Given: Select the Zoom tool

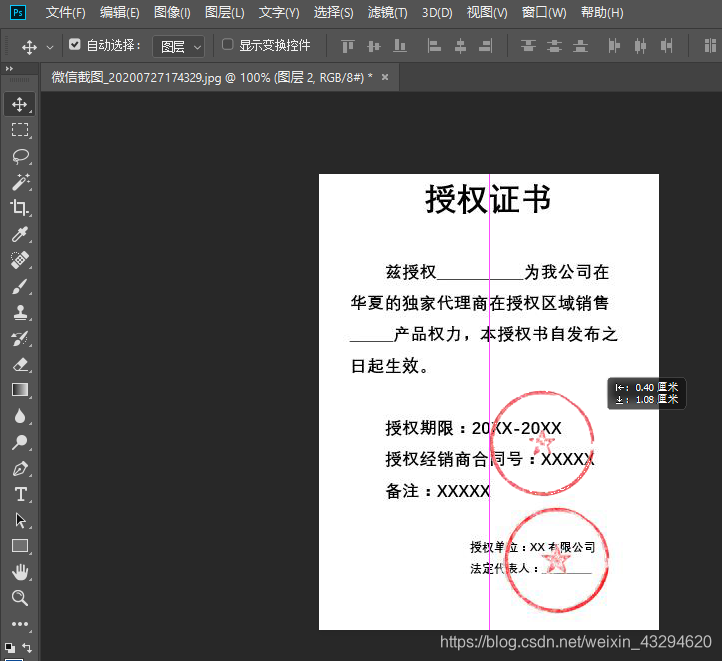Looking at the screenshot, I should click(20, 597).
